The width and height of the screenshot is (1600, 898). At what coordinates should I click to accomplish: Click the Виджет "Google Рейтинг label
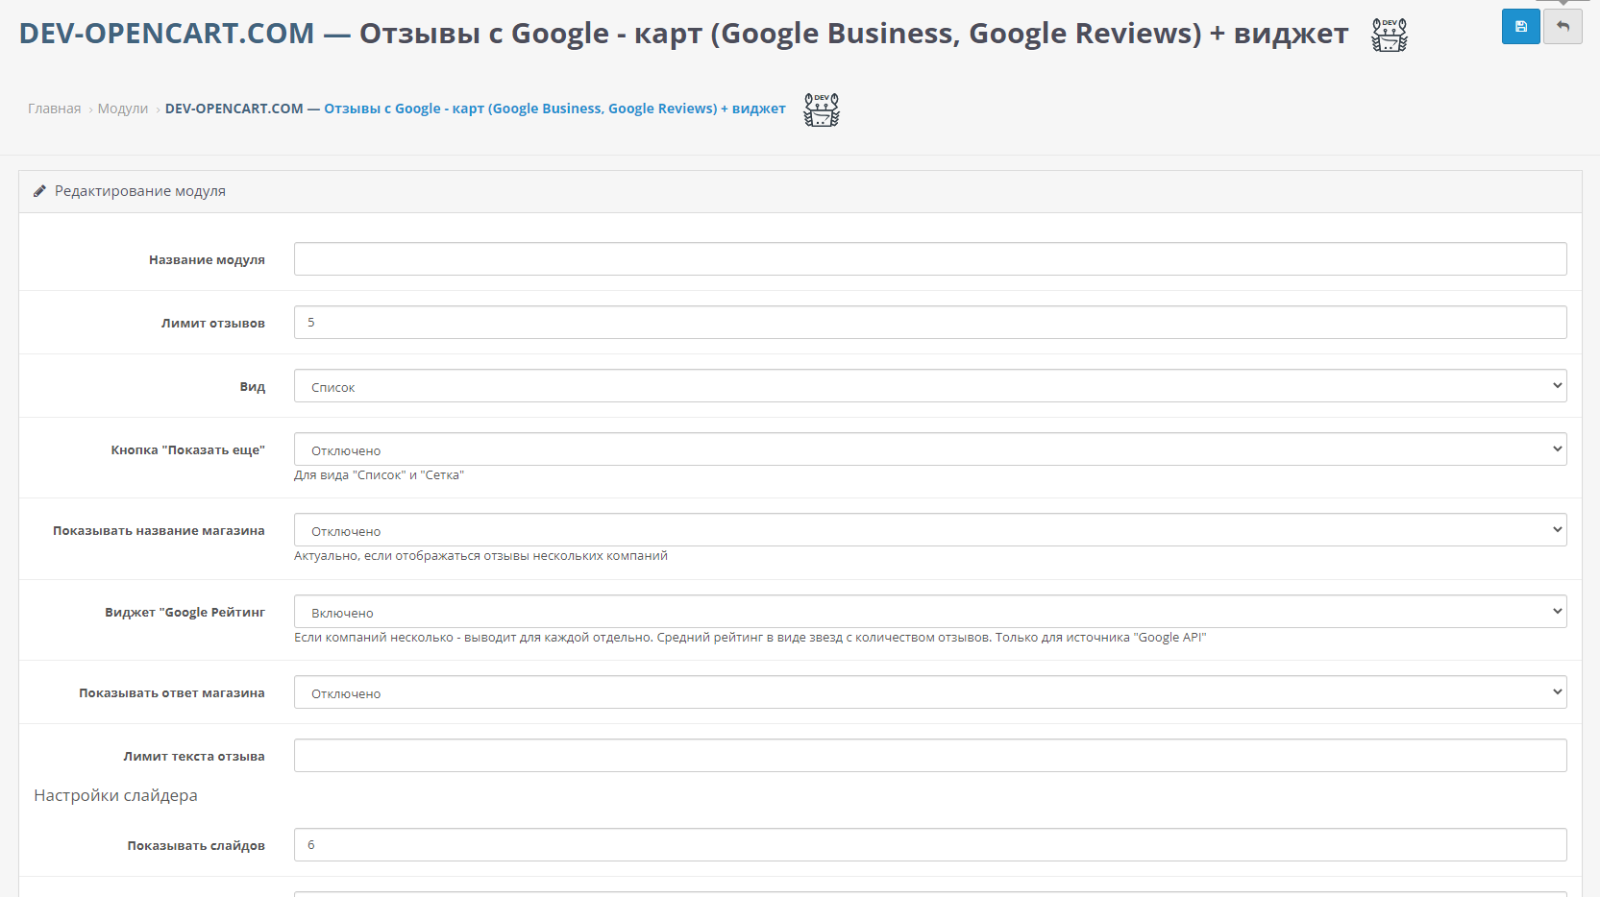185,612
